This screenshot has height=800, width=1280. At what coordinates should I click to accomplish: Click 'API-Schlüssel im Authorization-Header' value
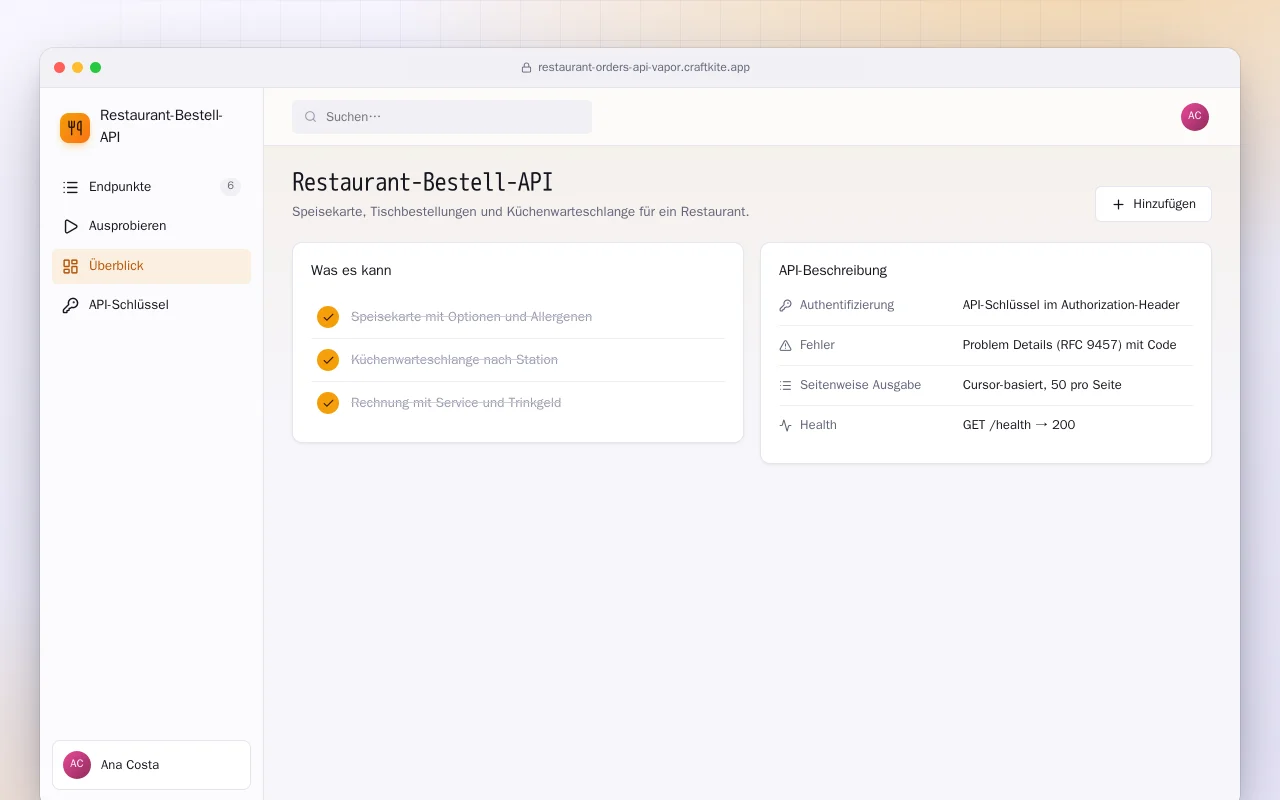pyautogui.click(x=1071, y=305)
